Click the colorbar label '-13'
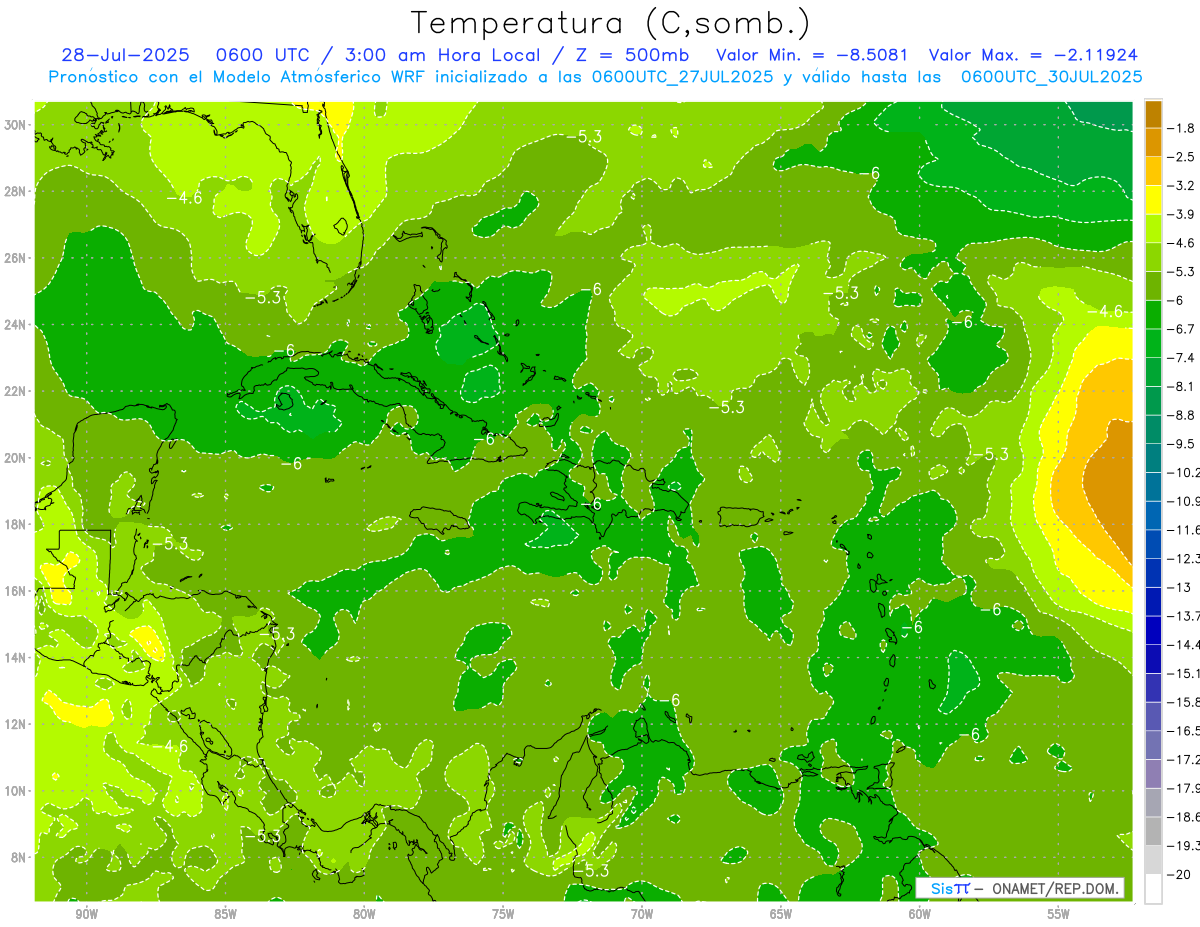This screenshot has height=927, width=1200. 1179,587
